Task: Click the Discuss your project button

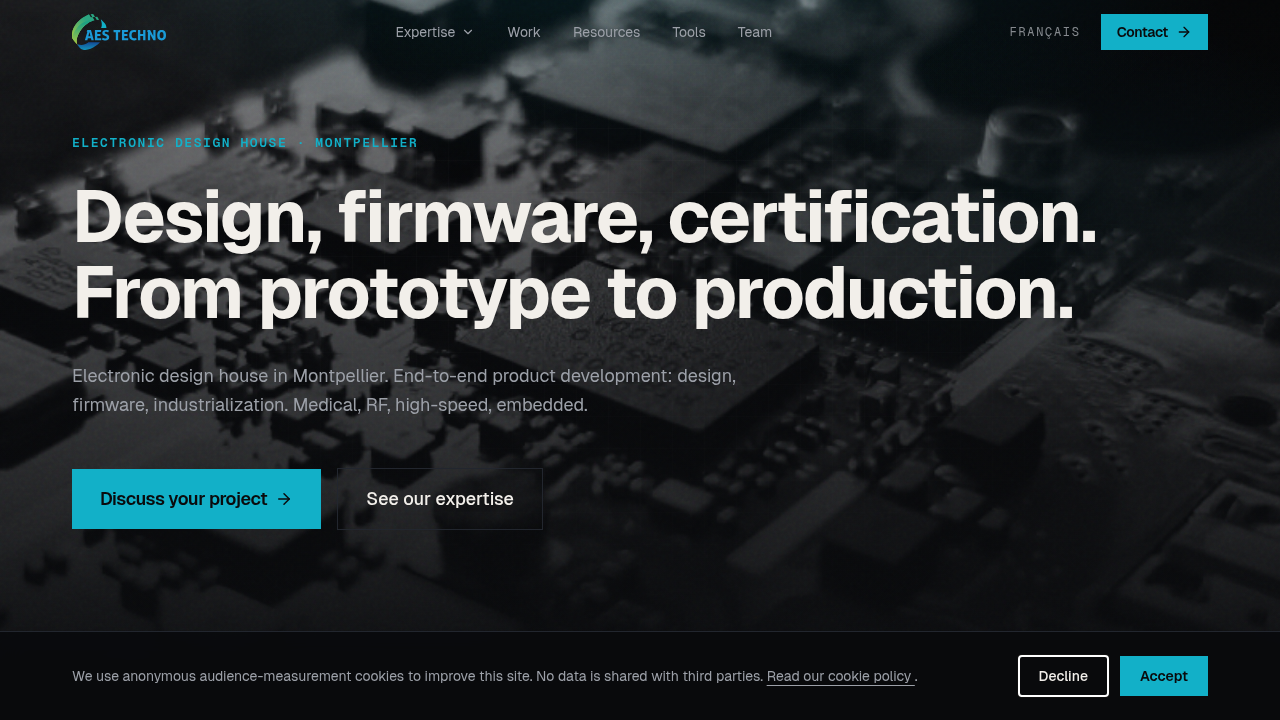Action: (196, 499)
